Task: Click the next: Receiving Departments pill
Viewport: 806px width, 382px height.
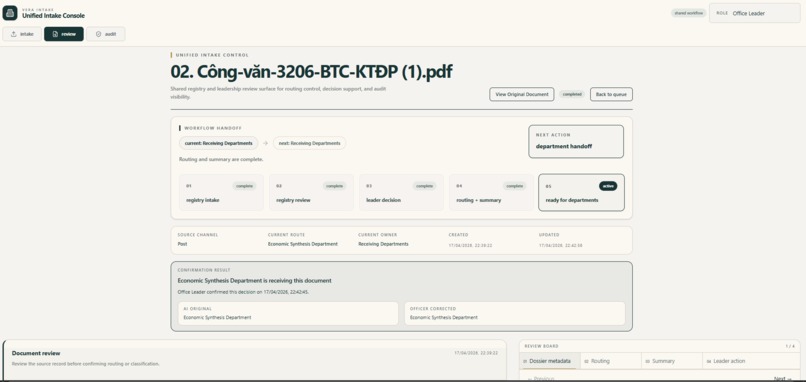Action: click(309, 143)
